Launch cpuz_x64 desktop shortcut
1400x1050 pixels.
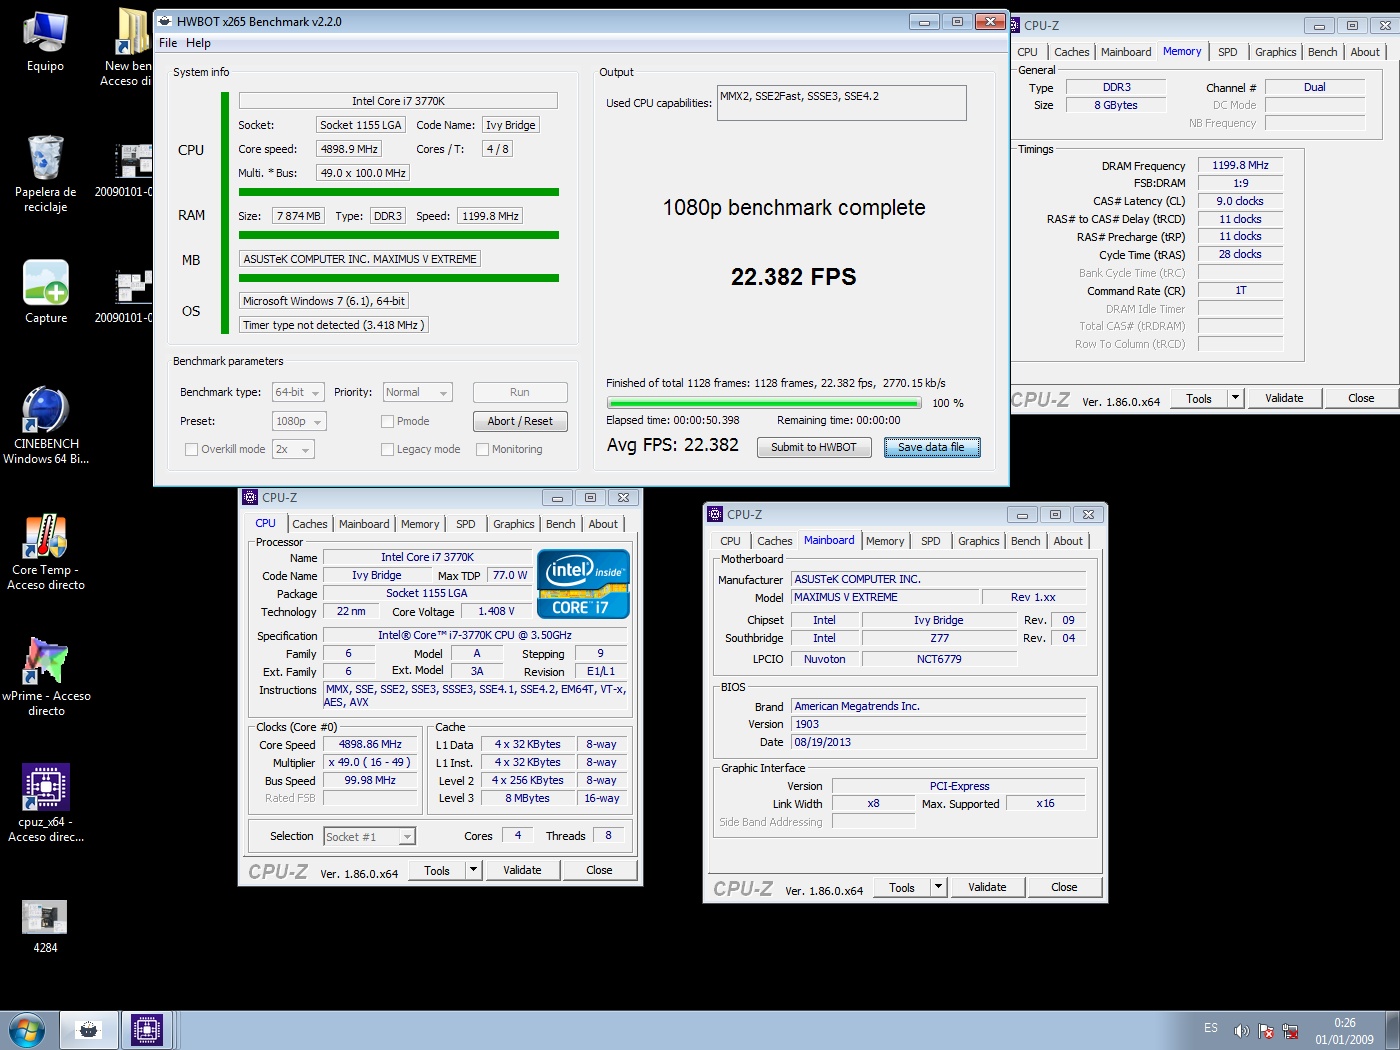46,803
